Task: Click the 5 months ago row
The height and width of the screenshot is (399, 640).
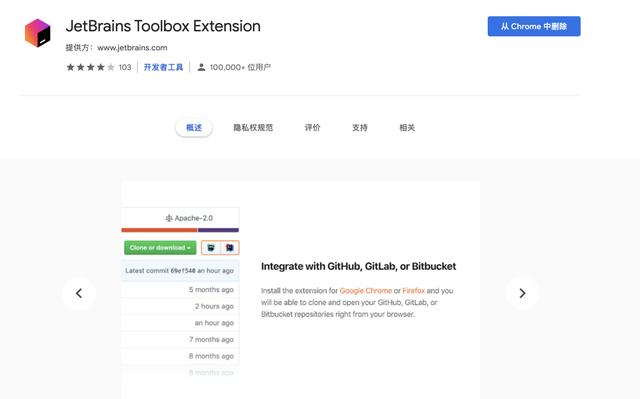Action: 180,290
